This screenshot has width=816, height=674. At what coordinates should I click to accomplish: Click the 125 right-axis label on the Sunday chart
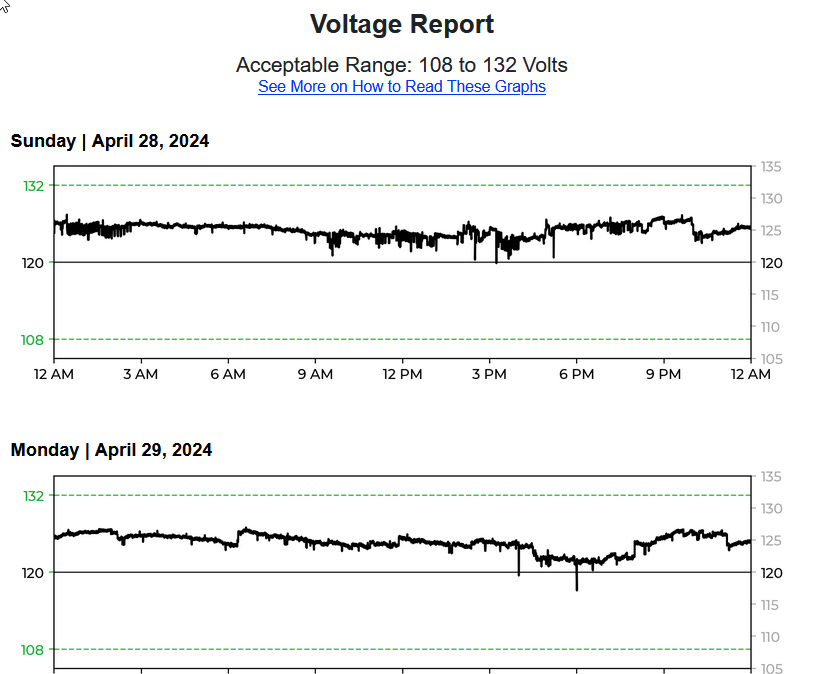(771, 231)
